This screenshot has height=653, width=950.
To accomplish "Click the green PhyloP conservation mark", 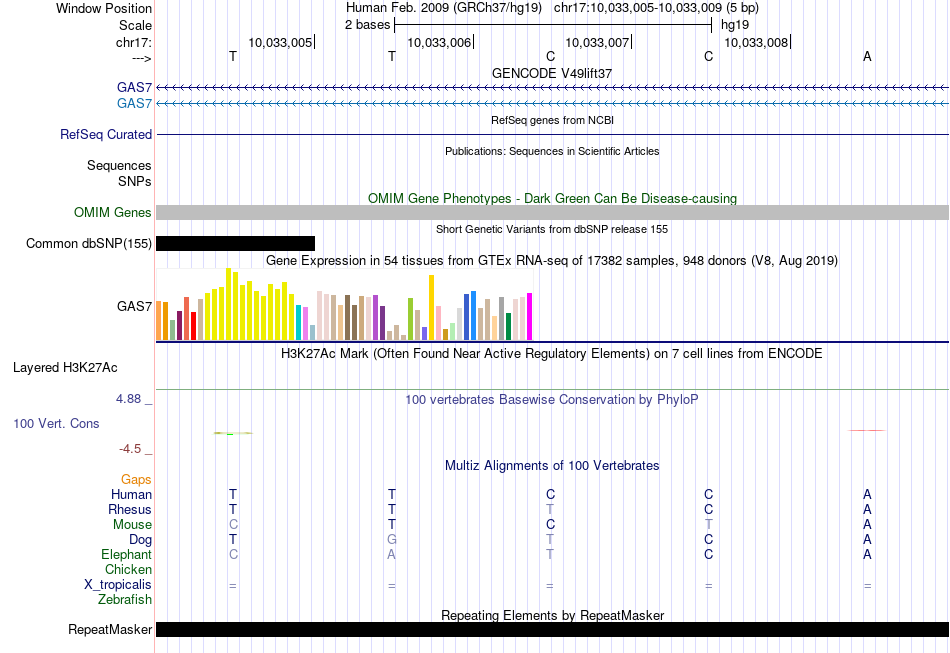I will (x=233, y=433).
